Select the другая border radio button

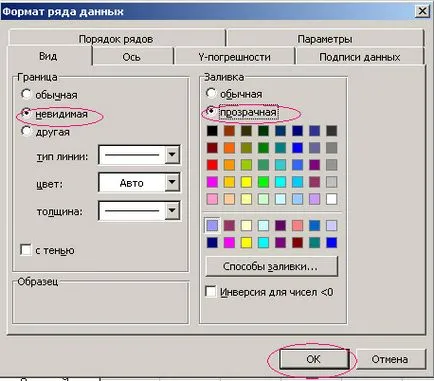(x=26, y=131)
